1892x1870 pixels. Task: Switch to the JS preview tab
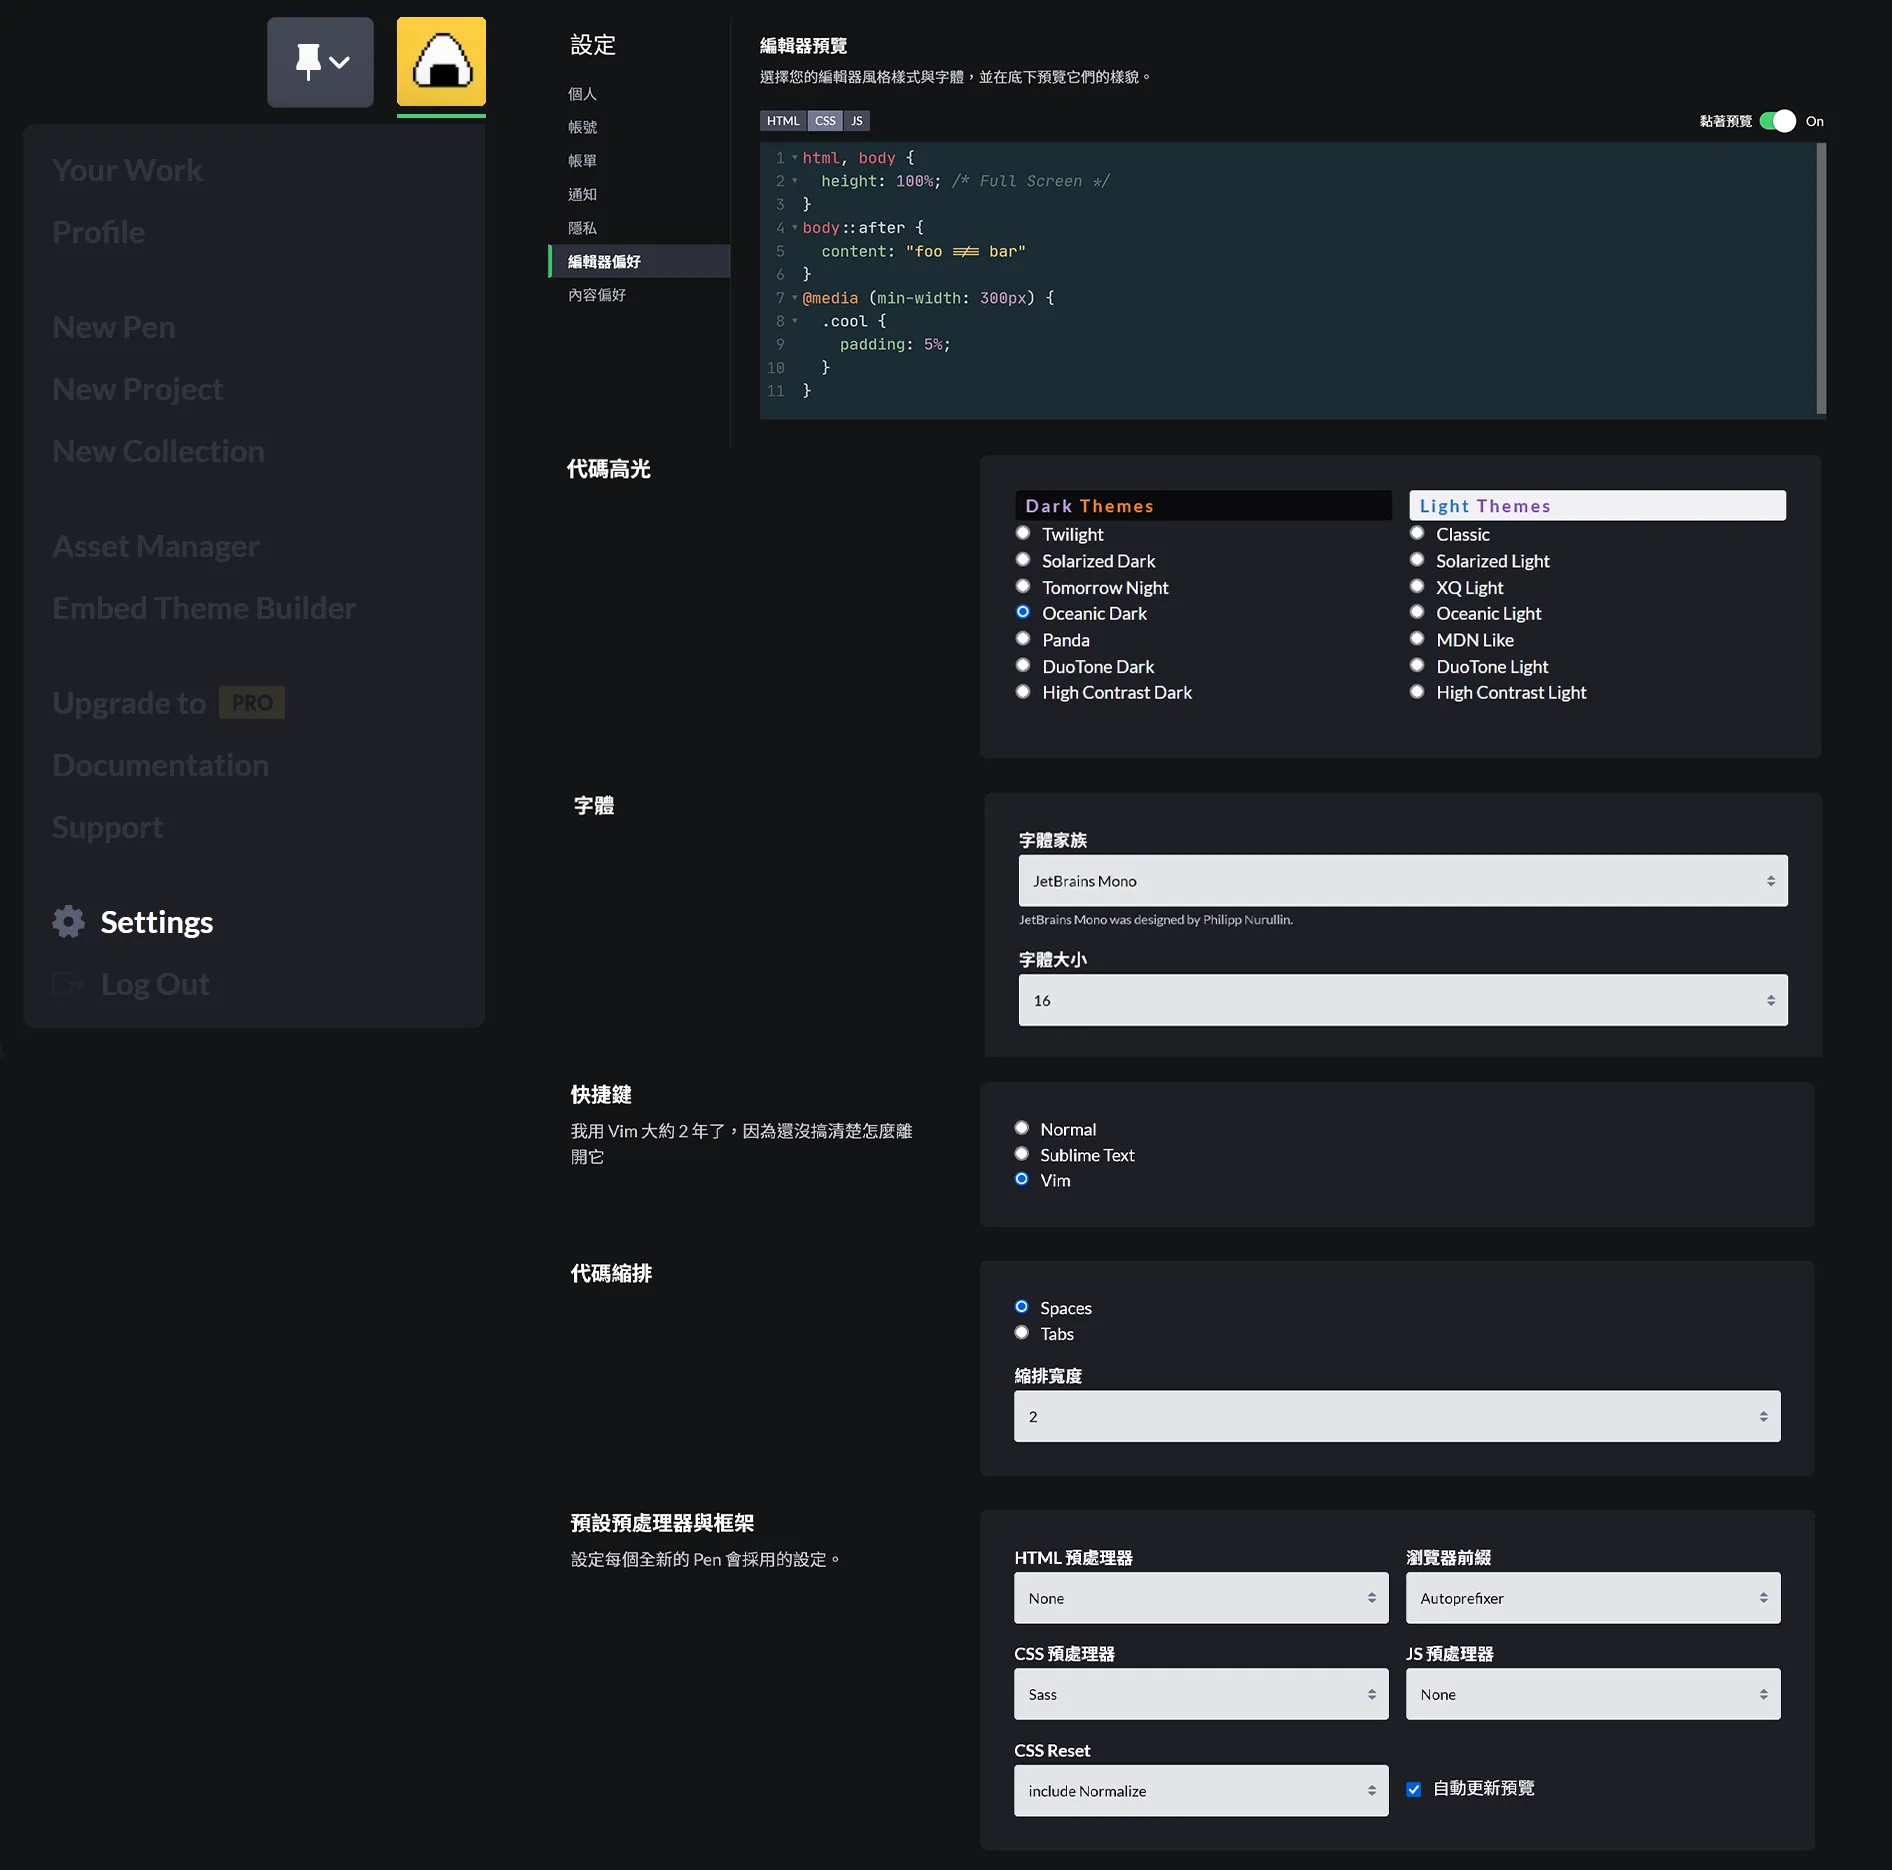point(857,121)
